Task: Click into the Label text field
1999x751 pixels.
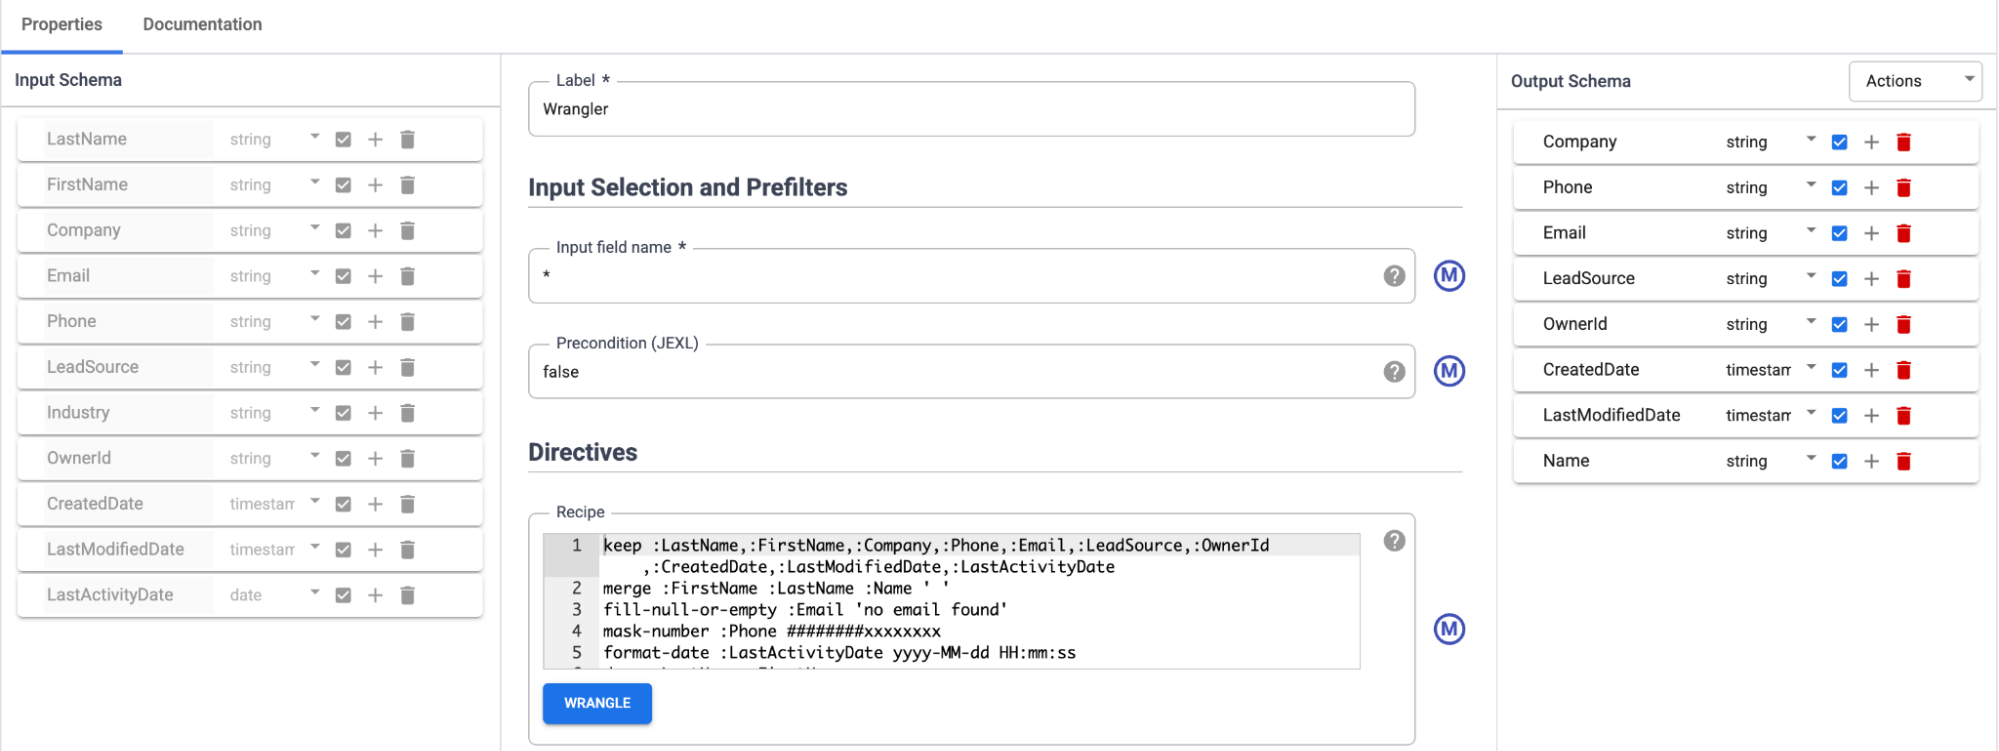Action: (970, 110)
